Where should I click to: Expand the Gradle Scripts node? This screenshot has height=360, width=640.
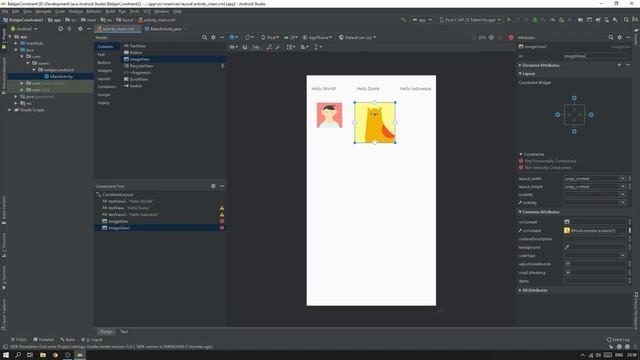pos(11,110)
